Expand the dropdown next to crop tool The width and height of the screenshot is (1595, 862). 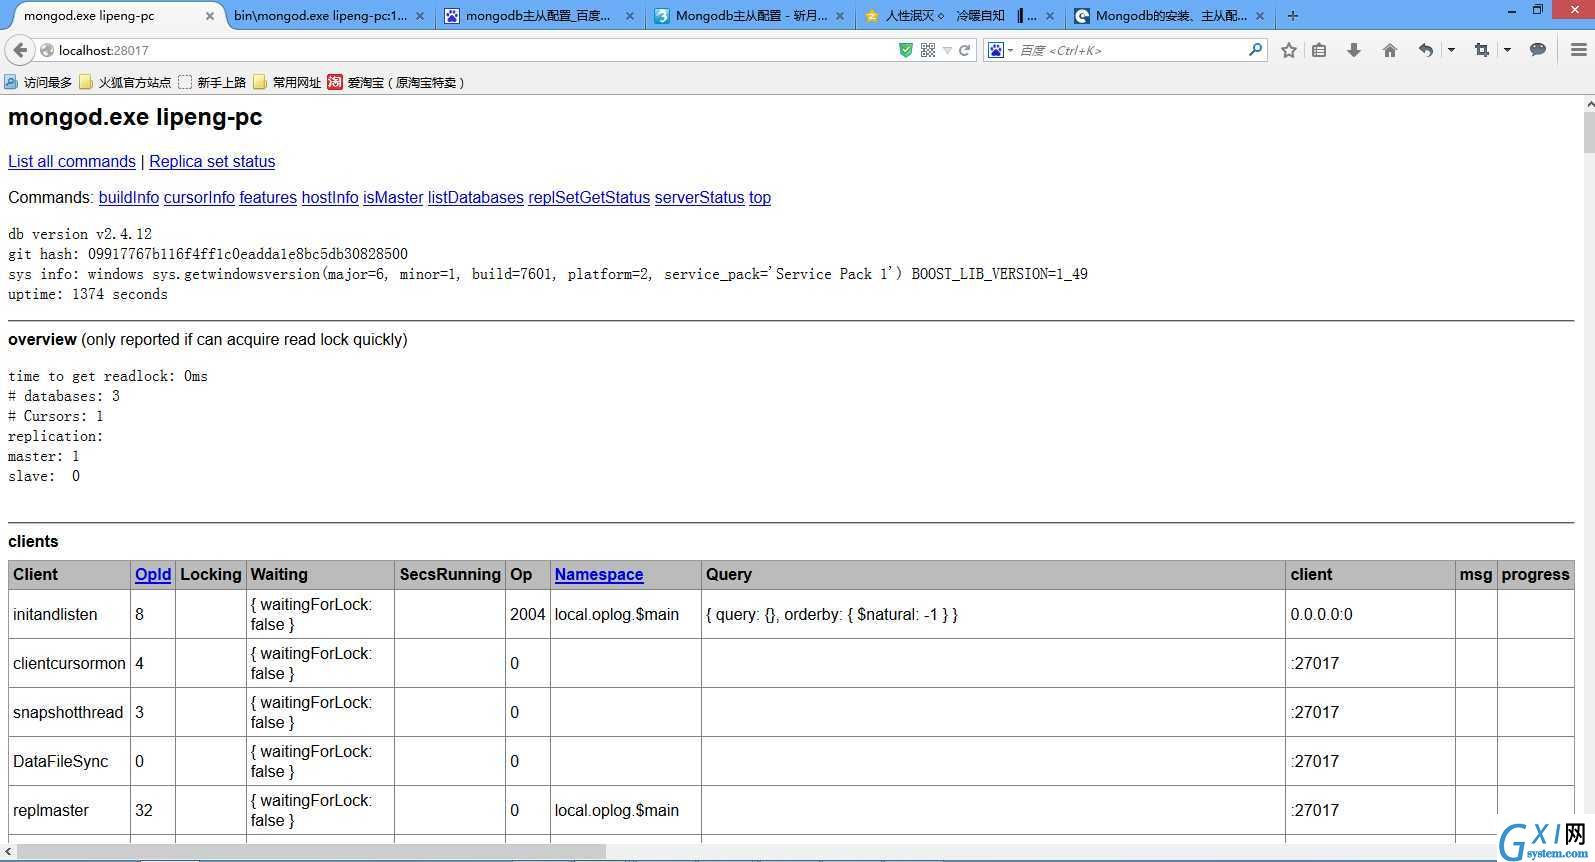point(1507,50)
